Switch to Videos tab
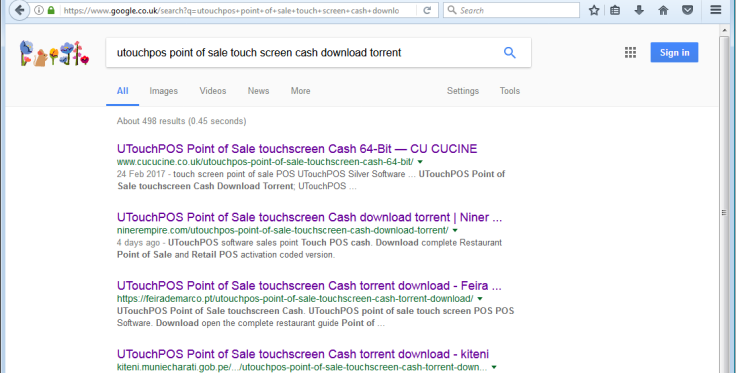The width and height of the screenshot is (736, 373). click(213, 91)
